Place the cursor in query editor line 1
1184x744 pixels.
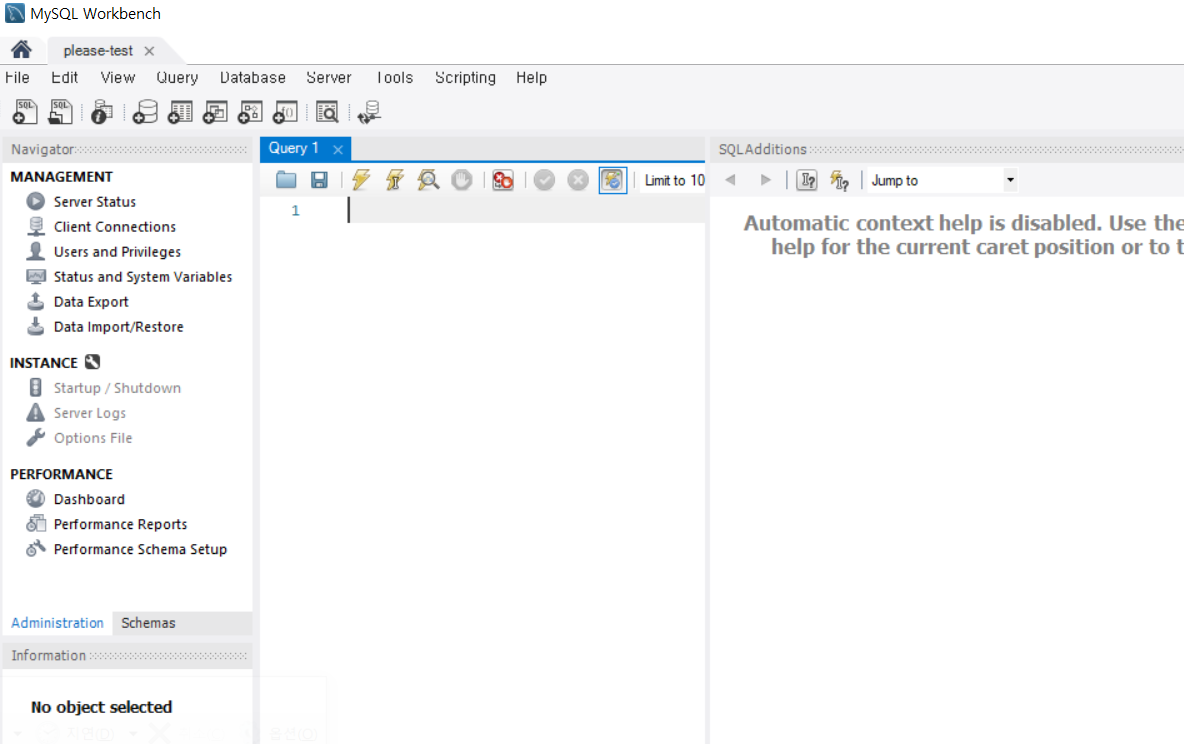(526, 210)
